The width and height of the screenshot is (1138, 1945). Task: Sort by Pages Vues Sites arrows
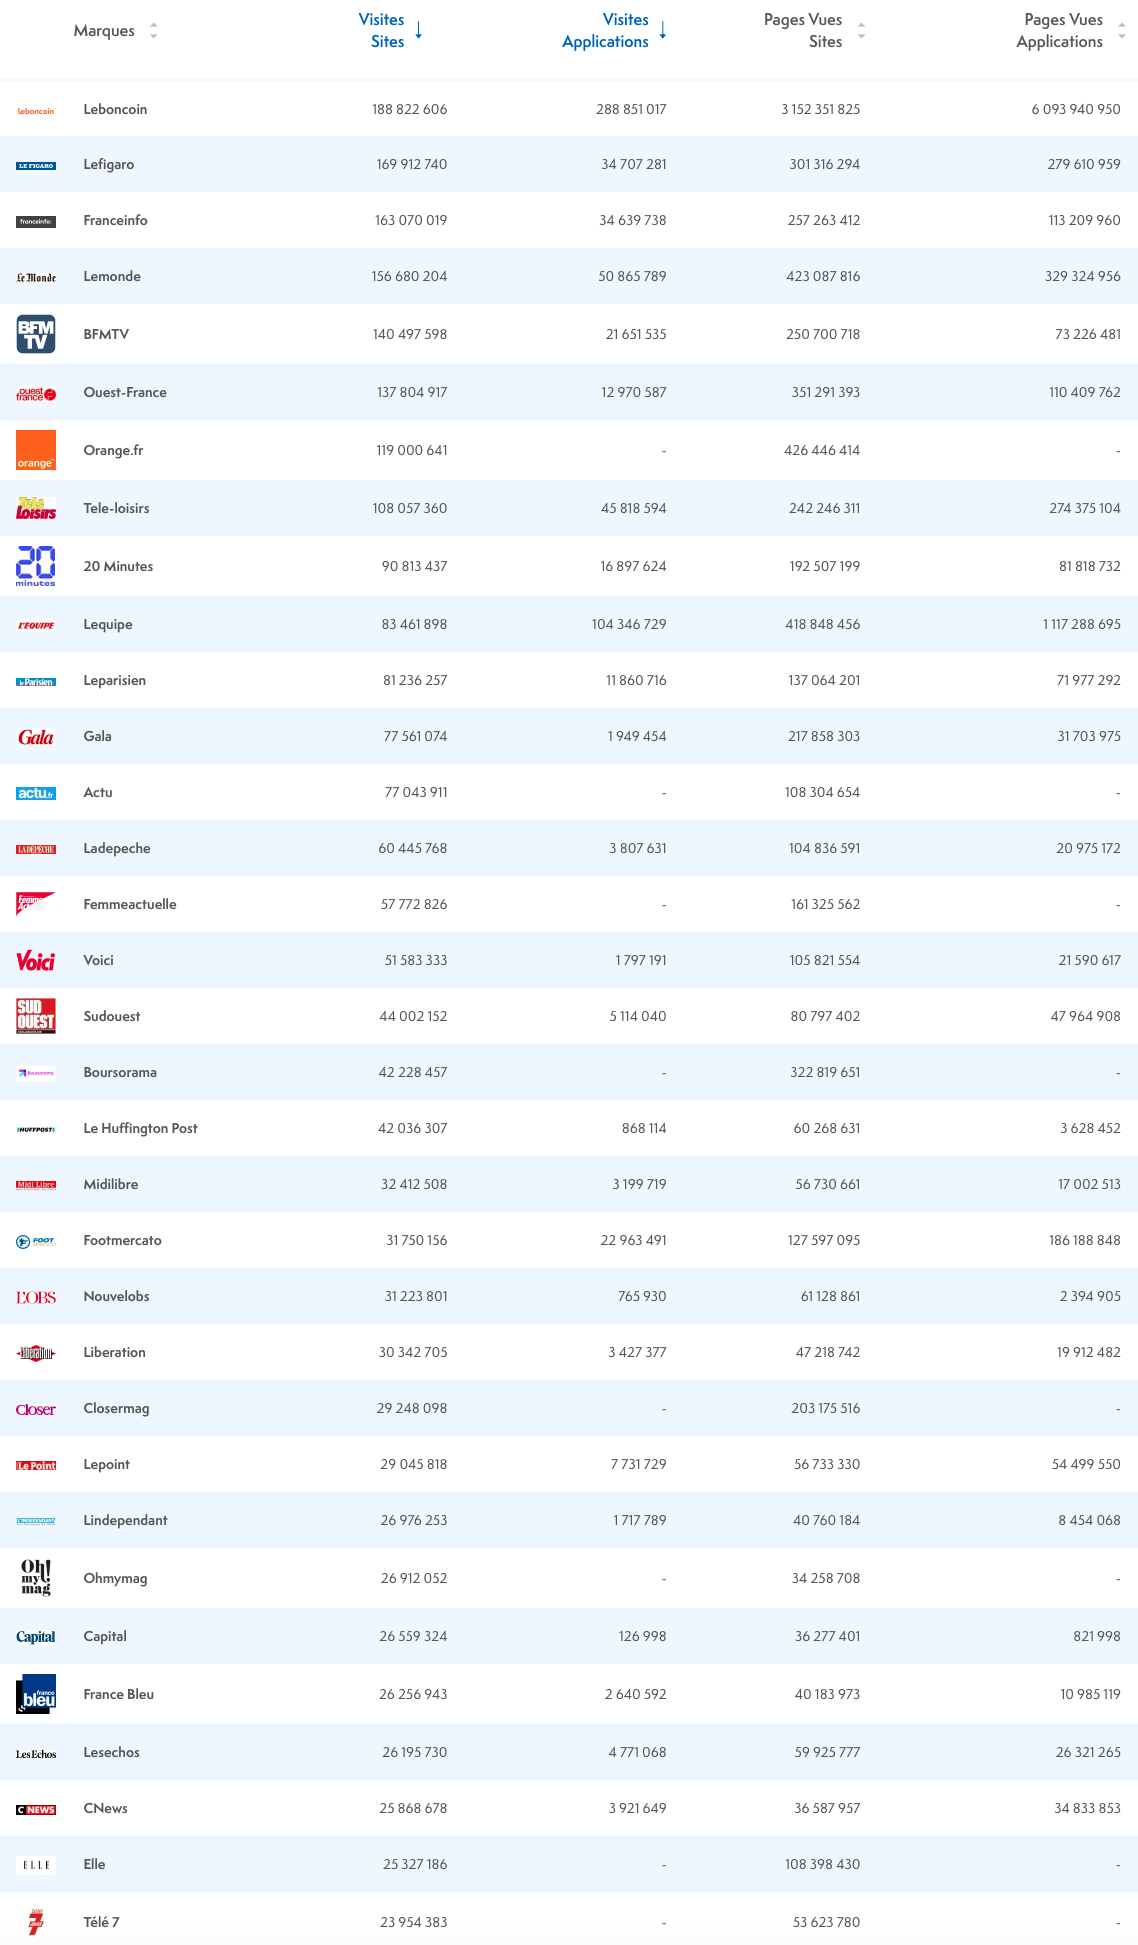861,31
